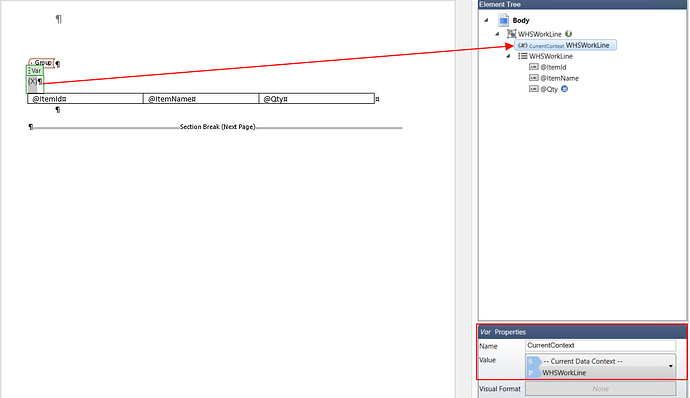Click the Var Properties panel header
The image size is (690, 398).
point(583,332)
